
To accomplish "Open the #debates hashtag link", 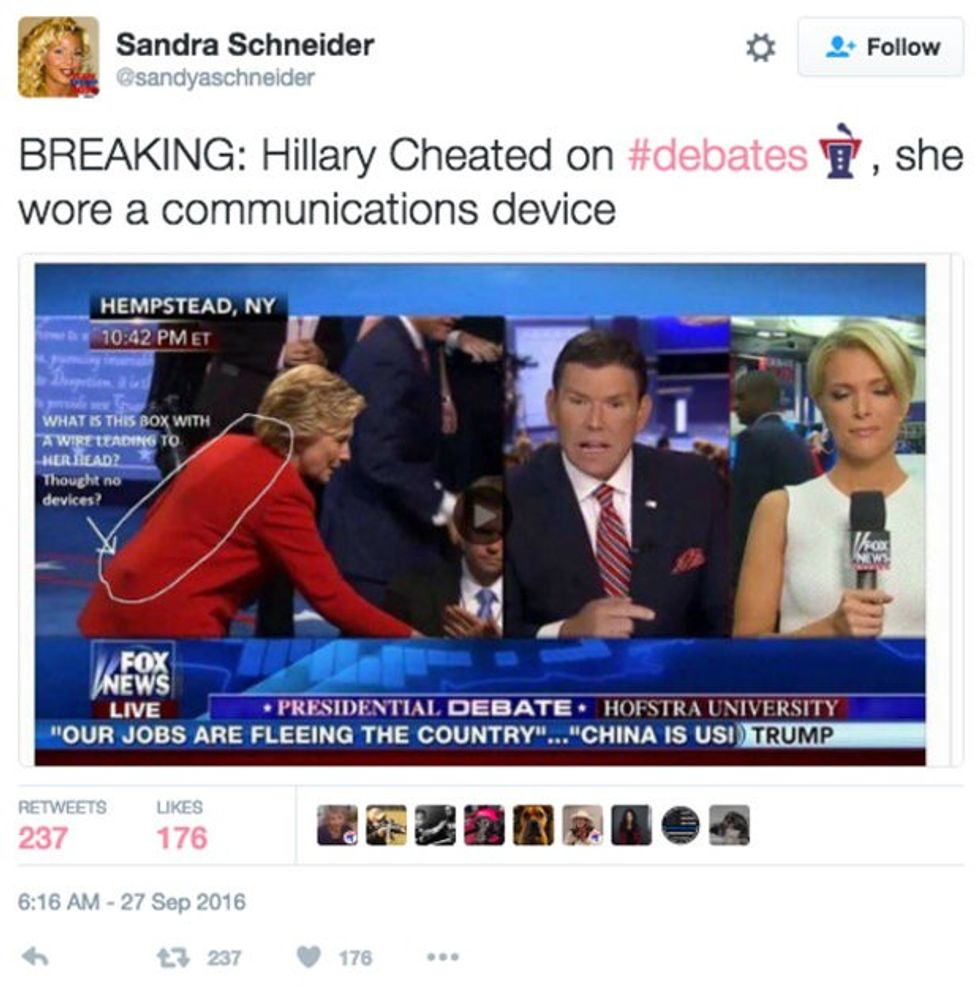I will [718, 155].
